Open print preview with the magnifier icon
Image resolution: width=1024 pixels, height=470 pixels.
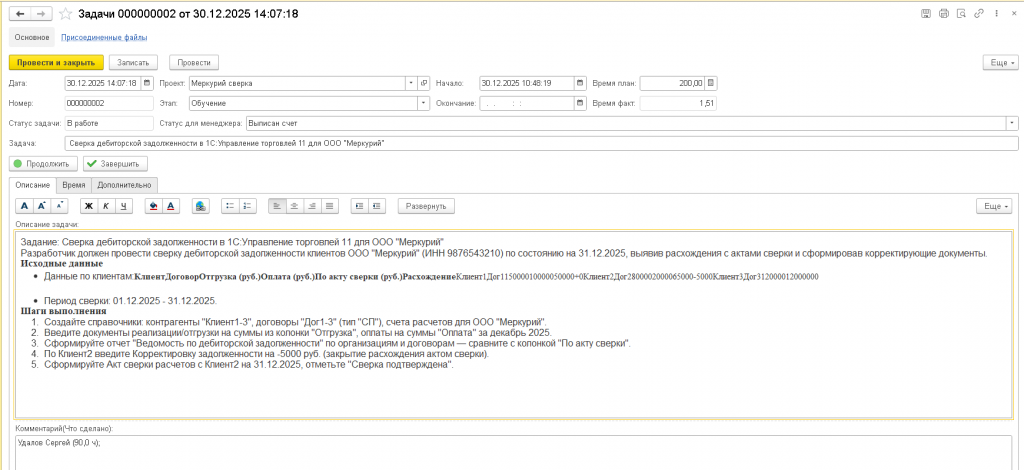click(x=961, y=14)
